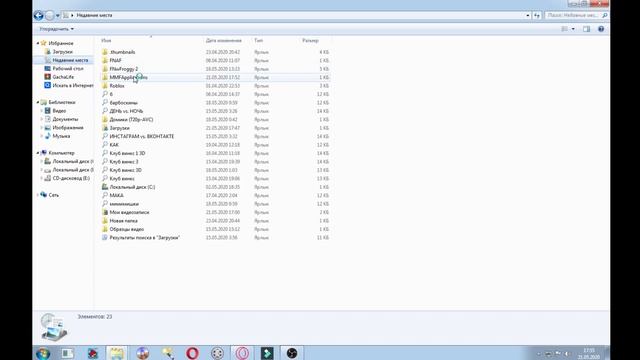Viewport: 640px width, 360px height.
Task: Open the volume speaker icon in tray
Action: point(567,353)
